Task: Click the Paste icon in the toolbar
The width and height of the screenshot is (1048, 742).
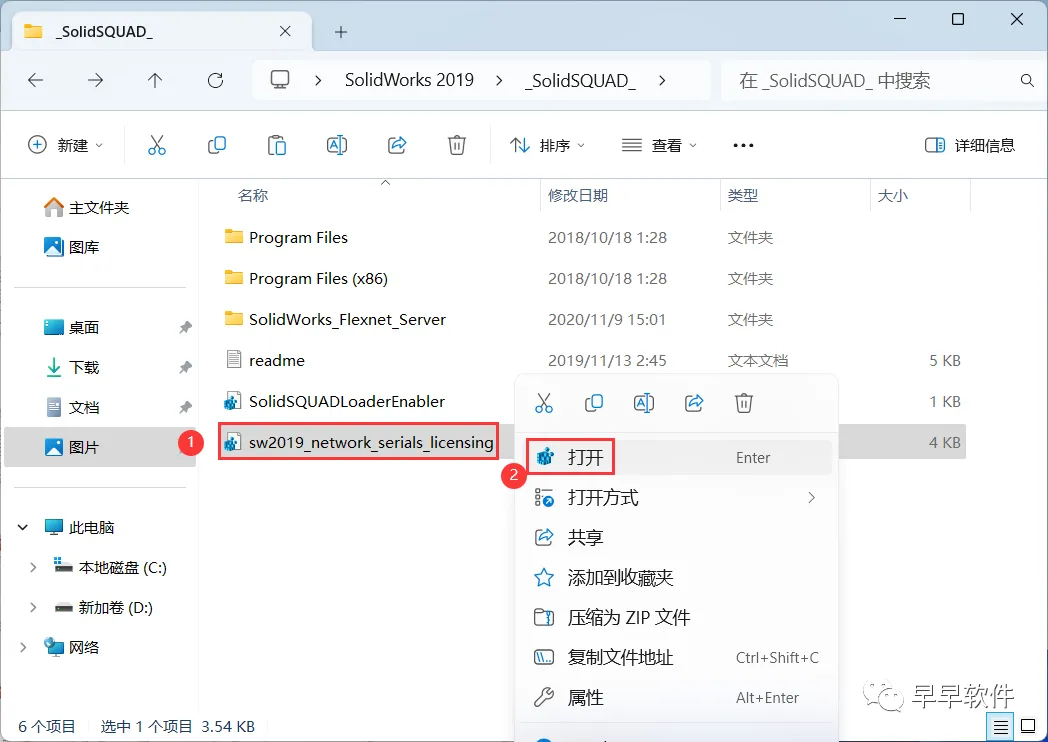Action: (x=277, y=145)
